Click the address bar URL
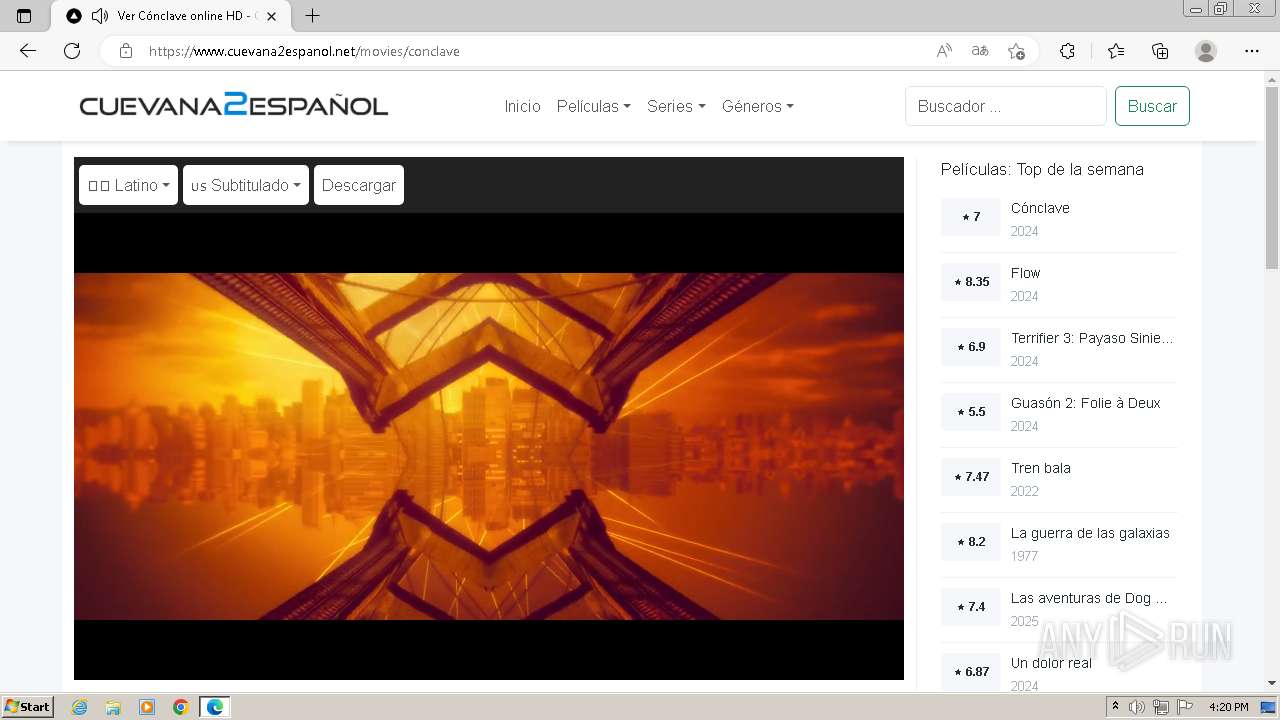Viewport: 1280px width, 720px height. tap(304, 51)
